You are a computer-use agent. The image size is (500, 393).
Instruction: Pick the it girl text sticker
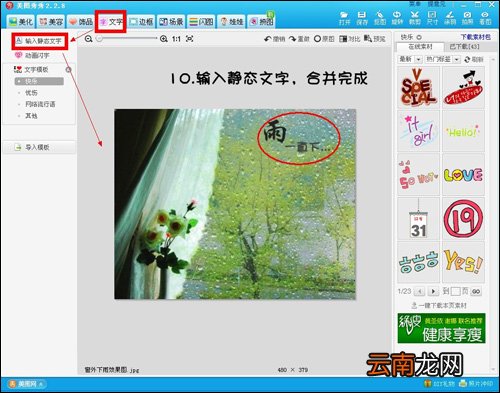[419, 131]
